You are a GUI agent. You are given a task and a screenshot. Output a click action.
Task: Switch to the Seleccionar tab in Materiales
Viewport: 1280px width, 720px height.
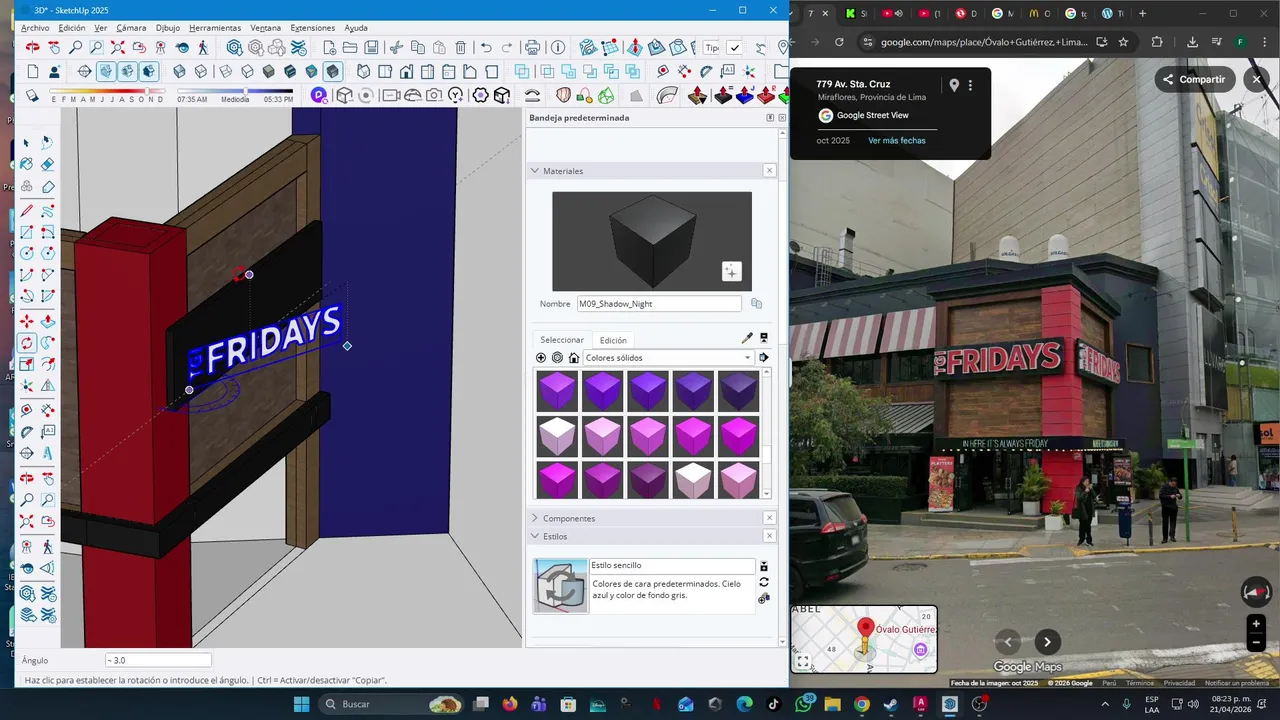562,340
